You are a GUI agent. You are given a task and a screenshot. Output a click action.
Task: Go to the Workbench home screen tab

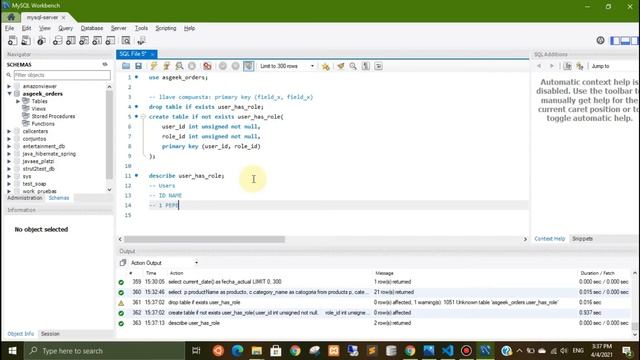click(x=11, y=17)
